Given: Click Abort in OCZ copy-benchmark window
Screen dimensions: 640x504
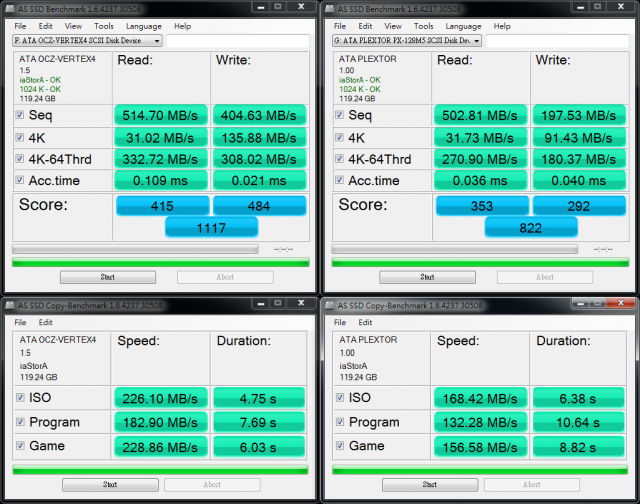Looking at the screenshot, I should (x=212, y=484).
